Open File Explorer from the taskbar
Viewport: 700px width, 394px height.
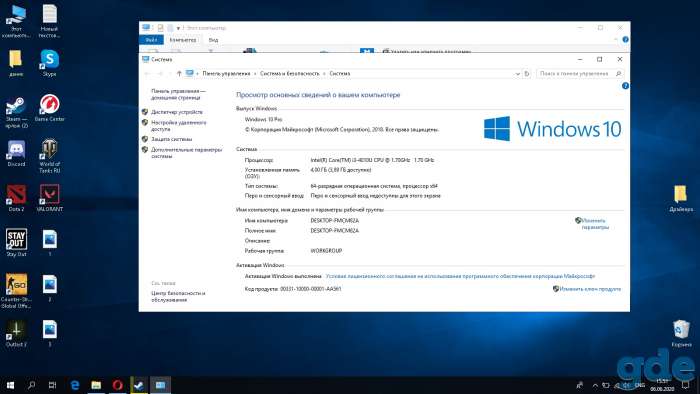tap(96, 385)
